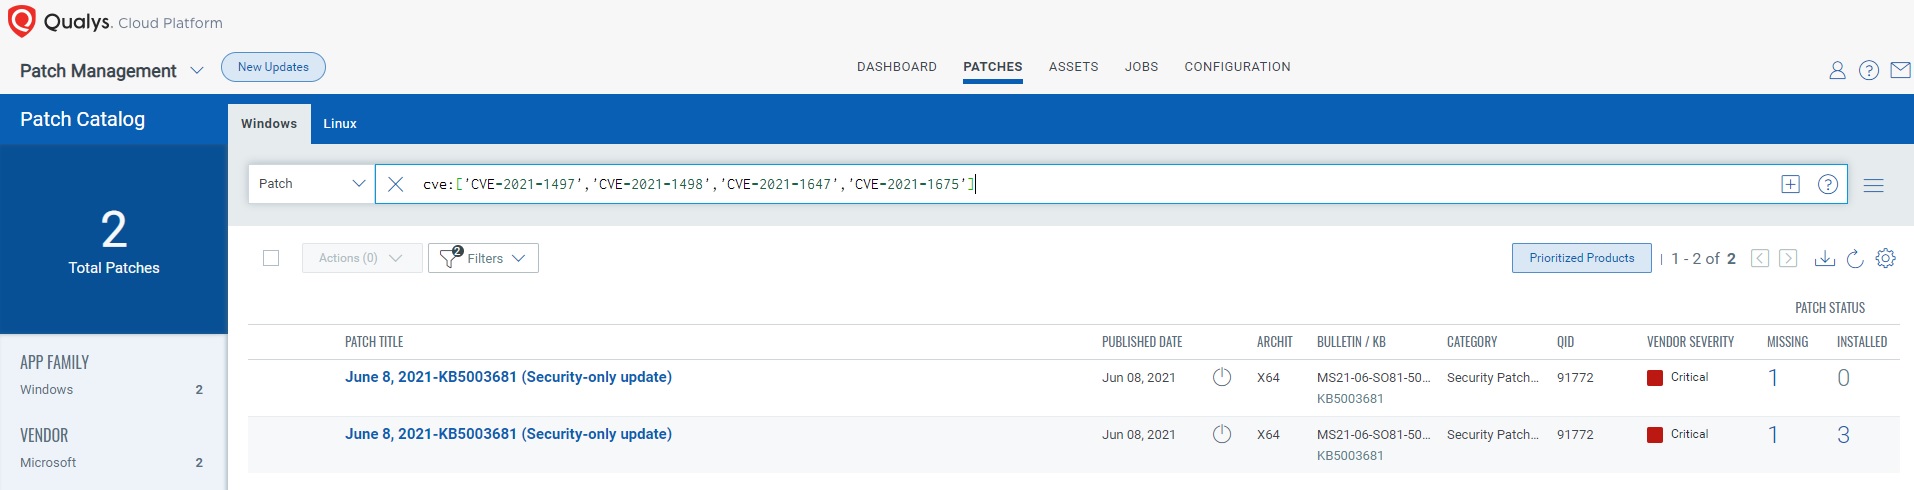Click the red Critical swatch in first row
1914x490 pixels.
pyautogui.click(x=1654, y=378)
